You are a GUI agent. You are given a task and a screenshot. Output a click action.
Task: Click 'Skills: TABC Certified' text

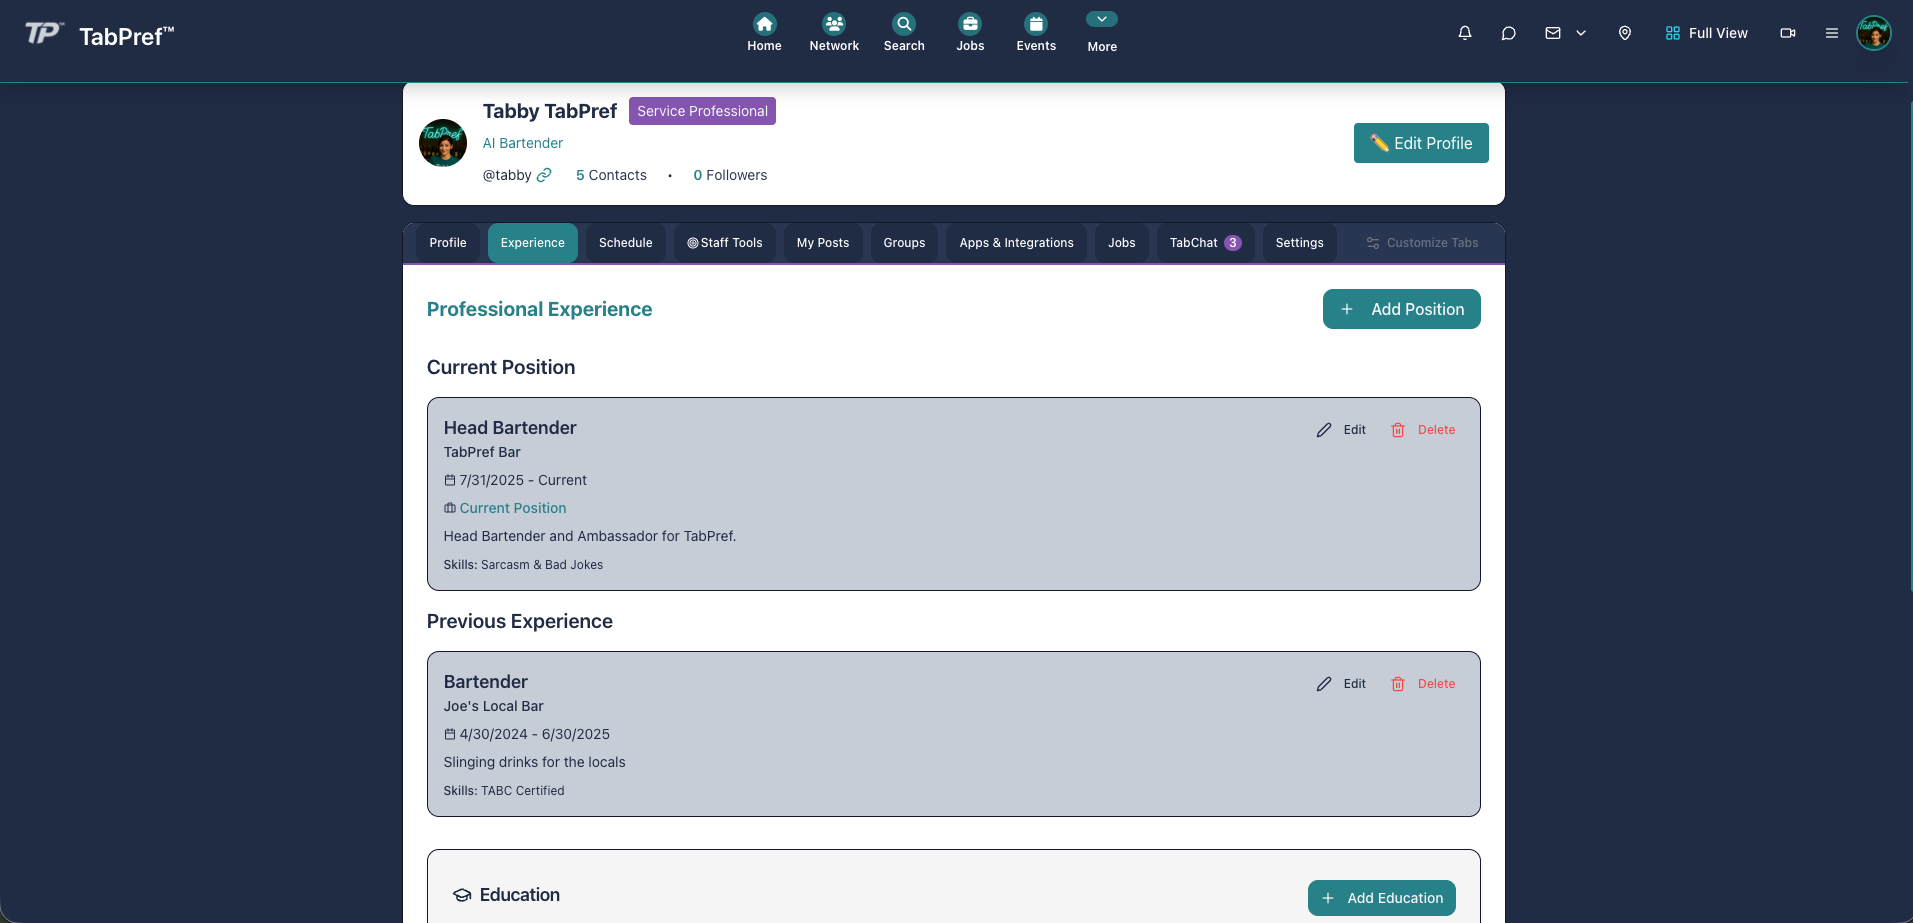[x=504, y=790]
